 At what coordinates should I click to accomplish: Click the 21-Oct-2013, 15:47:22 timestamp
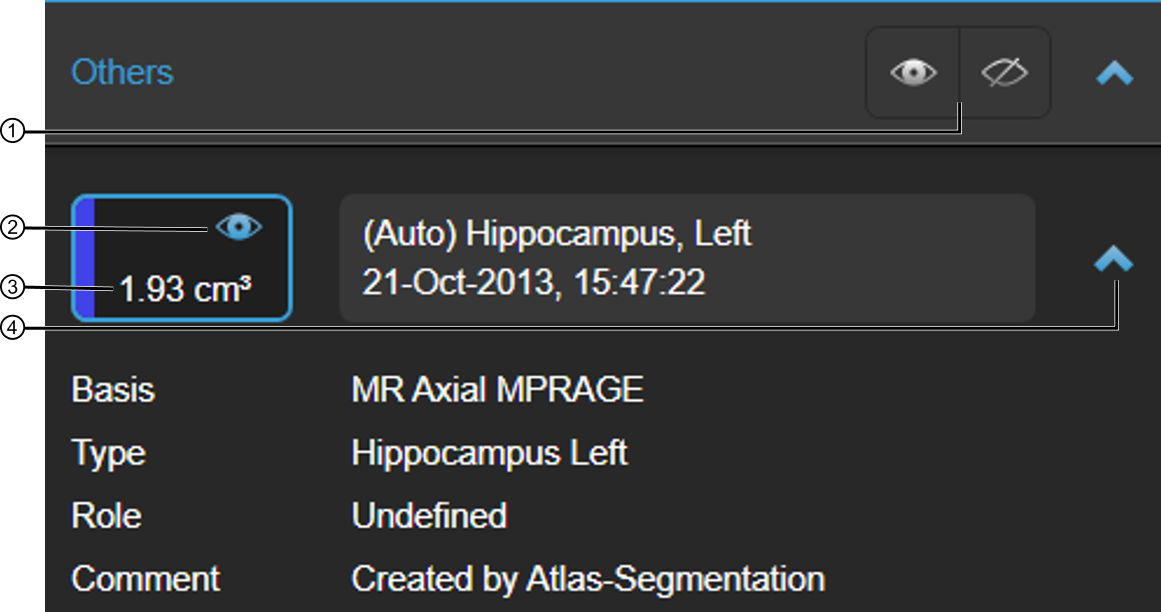point(534,282)
